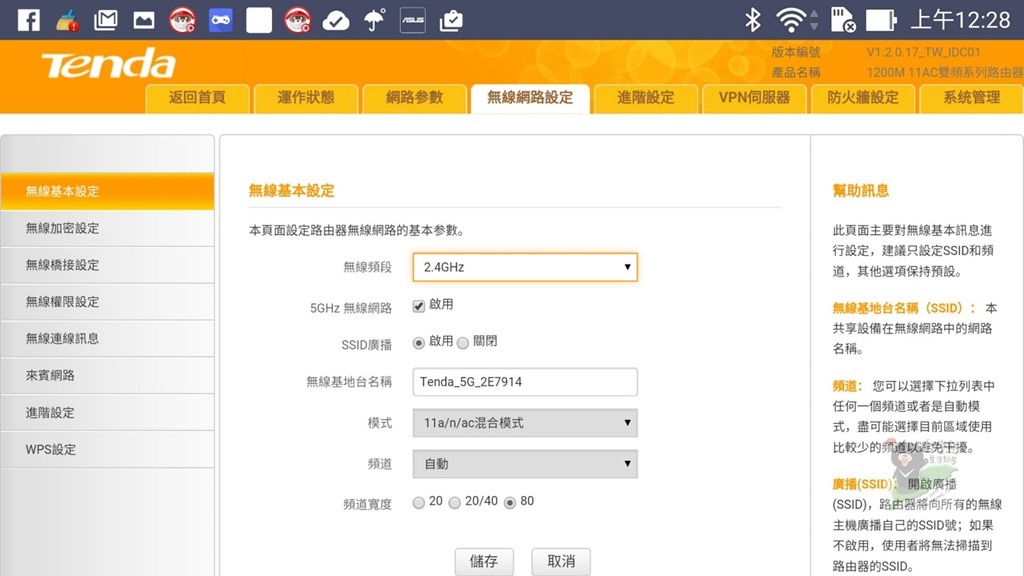Click the Tenda logo
1024x576 pixels.
click(108, 64)
